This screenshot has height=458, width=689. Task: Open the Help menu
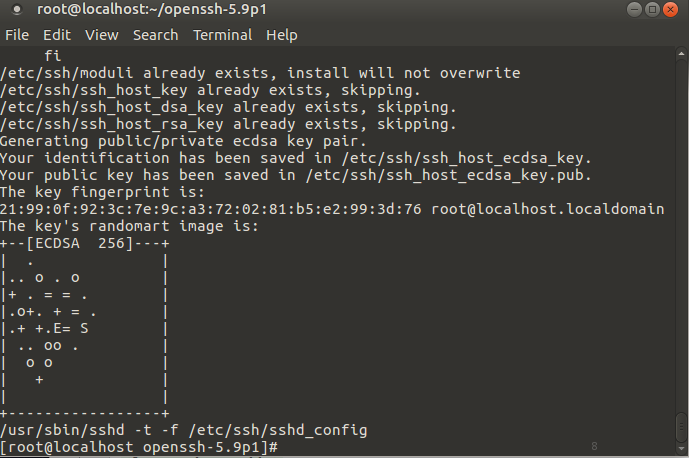click(282, 35)
